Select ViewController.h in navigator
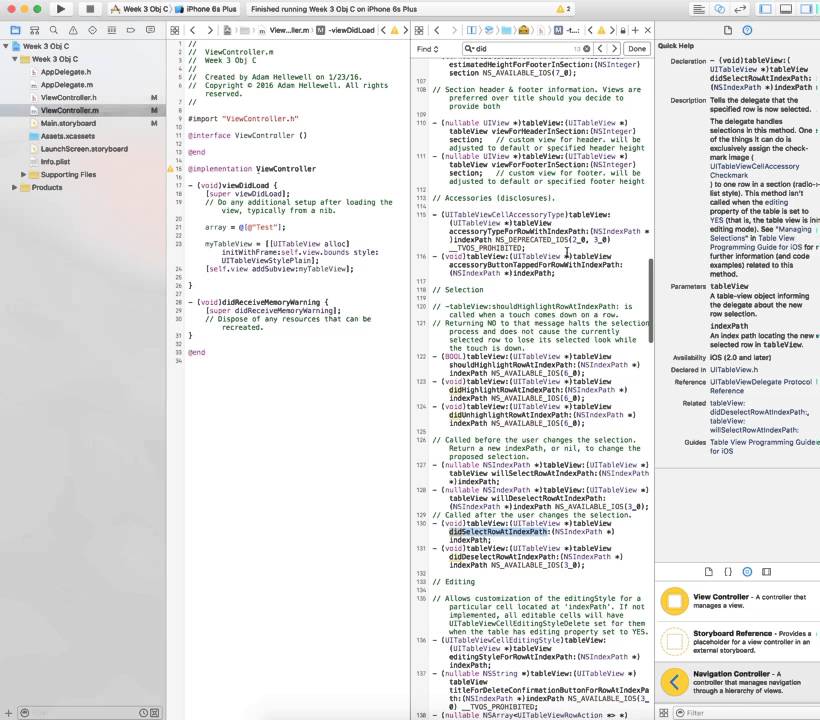This screenshot has height=720, width=820. click(69, 97)
